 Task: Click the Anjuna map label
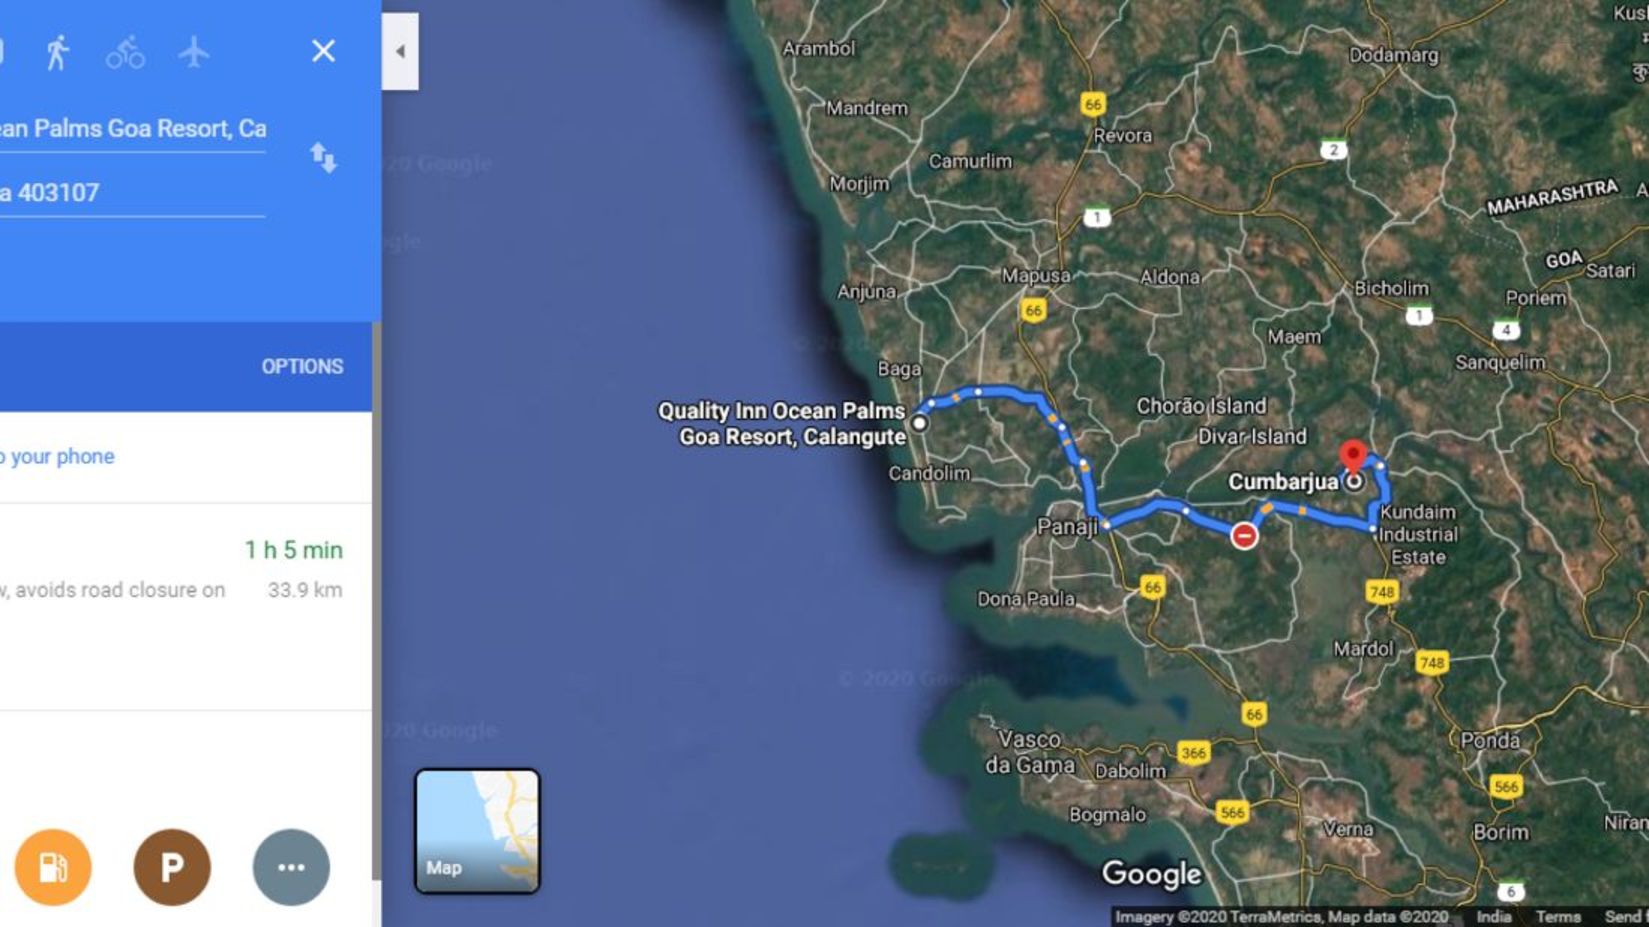click(x=866, y=291)
